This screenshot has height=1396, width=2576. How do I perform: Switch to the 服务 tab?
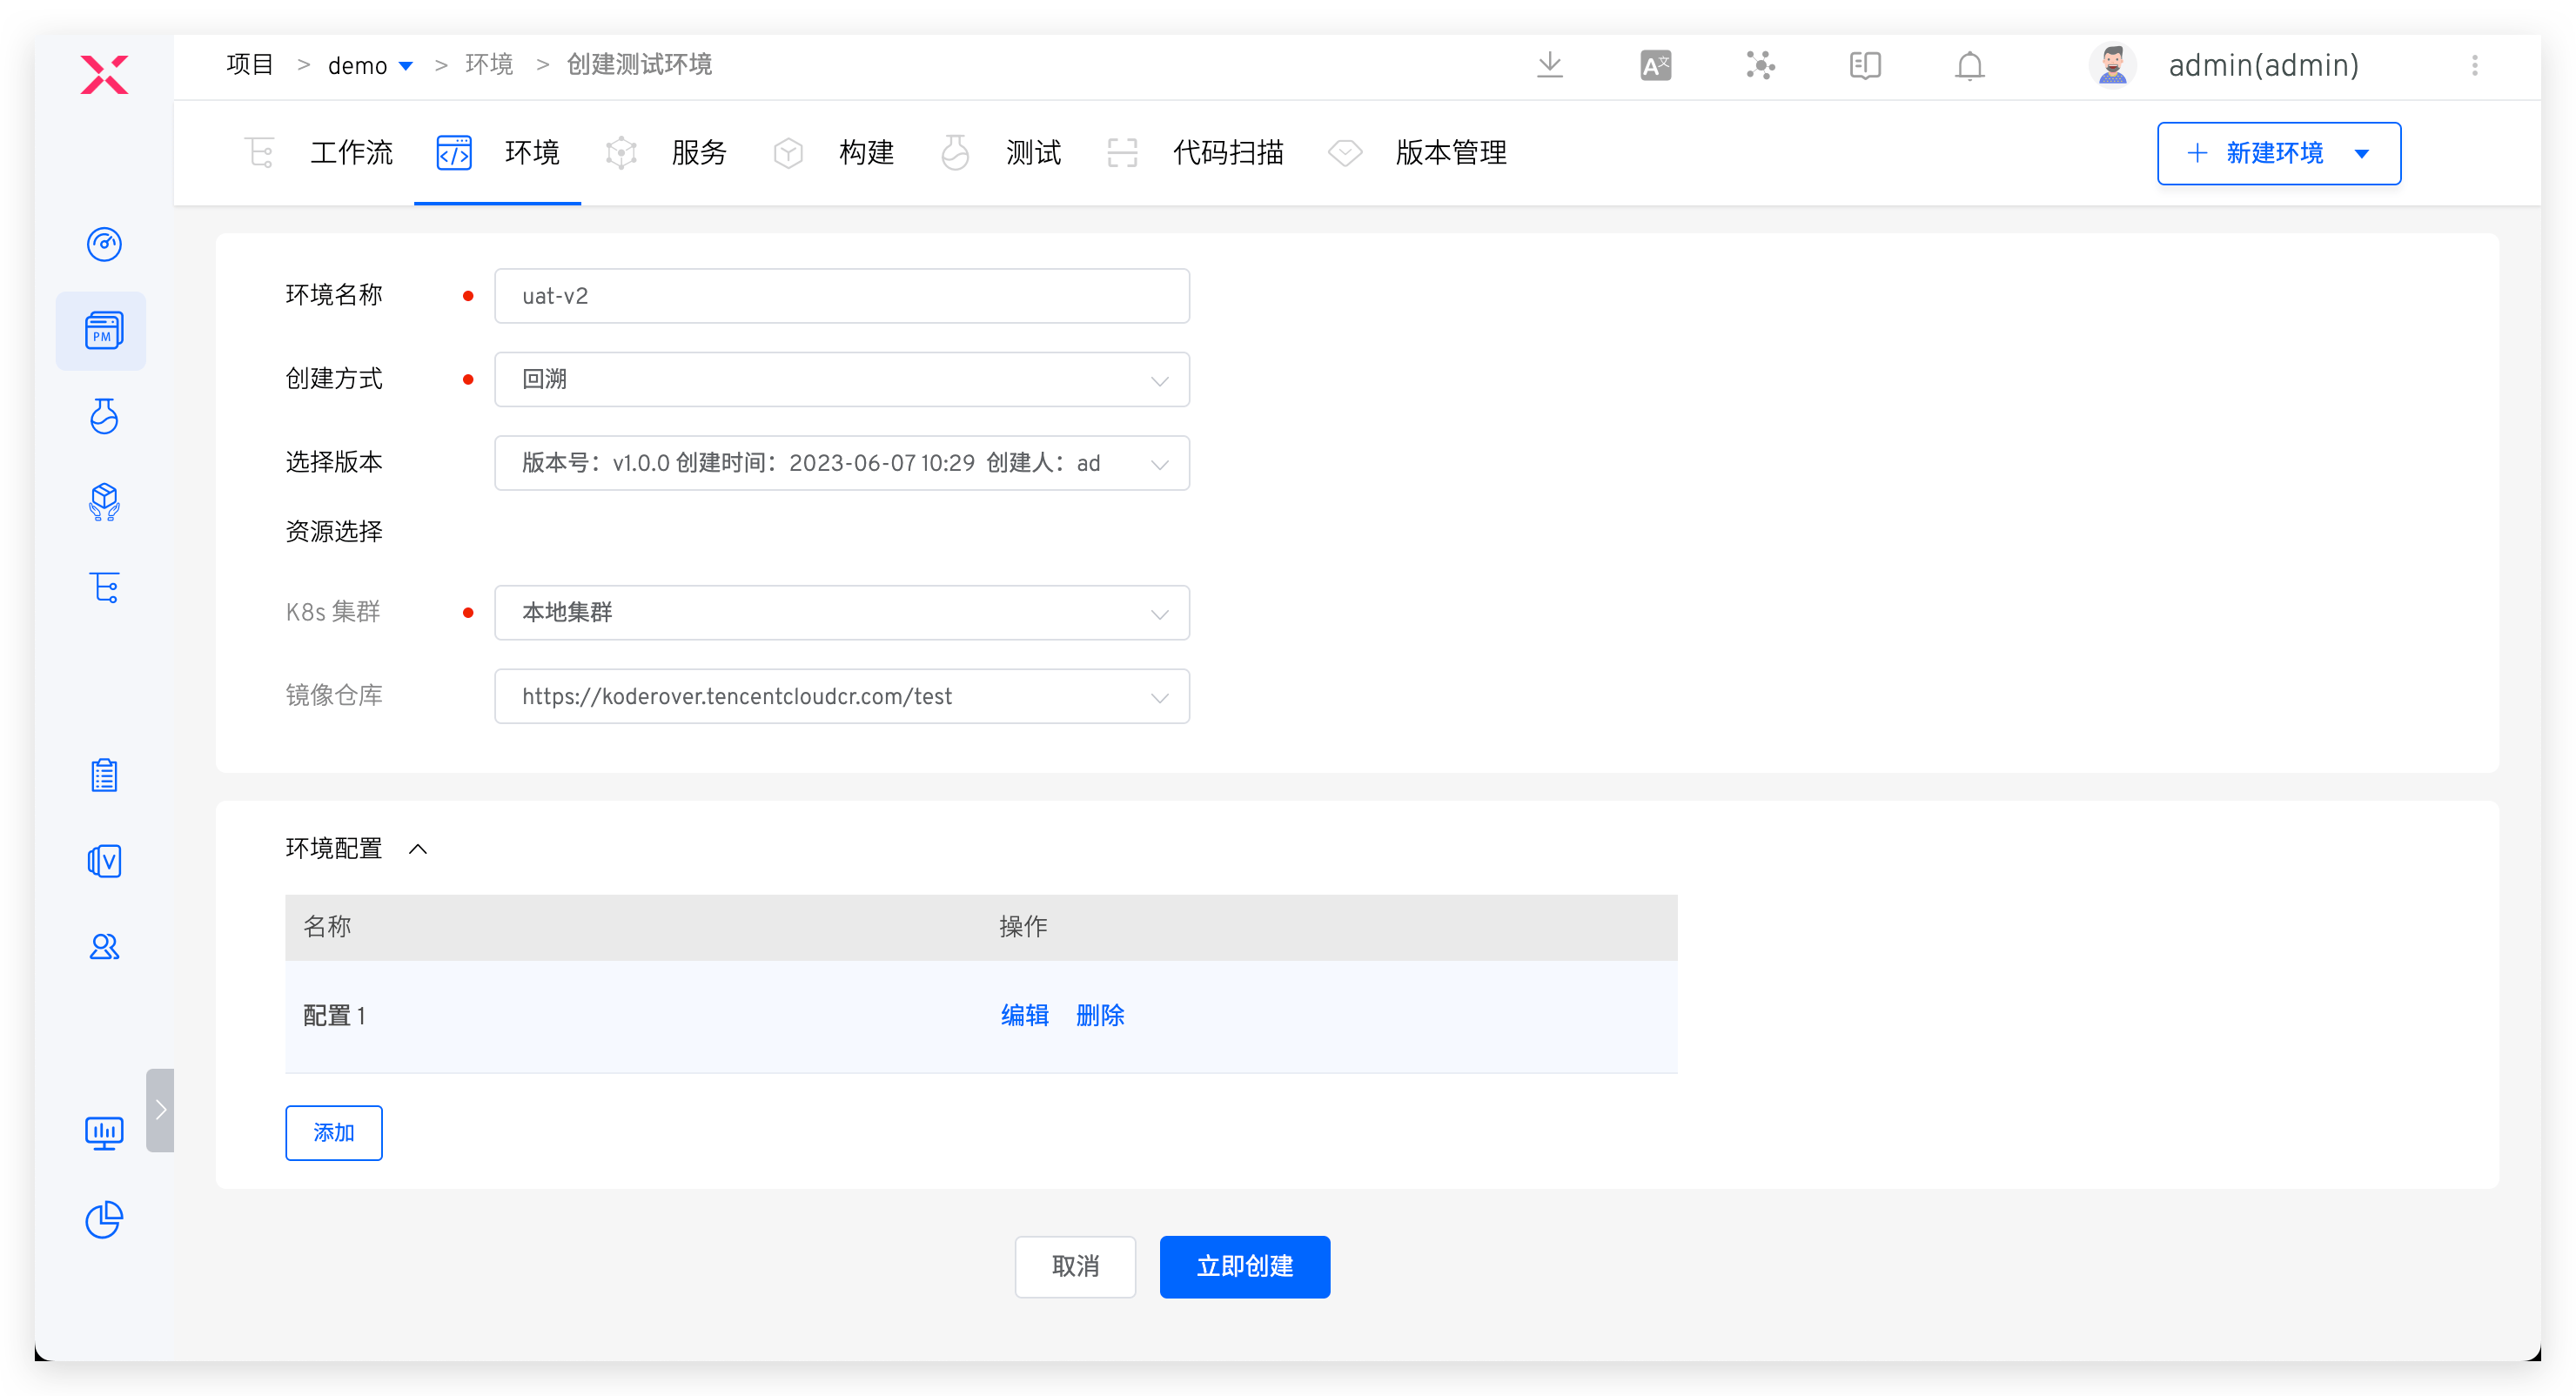[698, 153]
